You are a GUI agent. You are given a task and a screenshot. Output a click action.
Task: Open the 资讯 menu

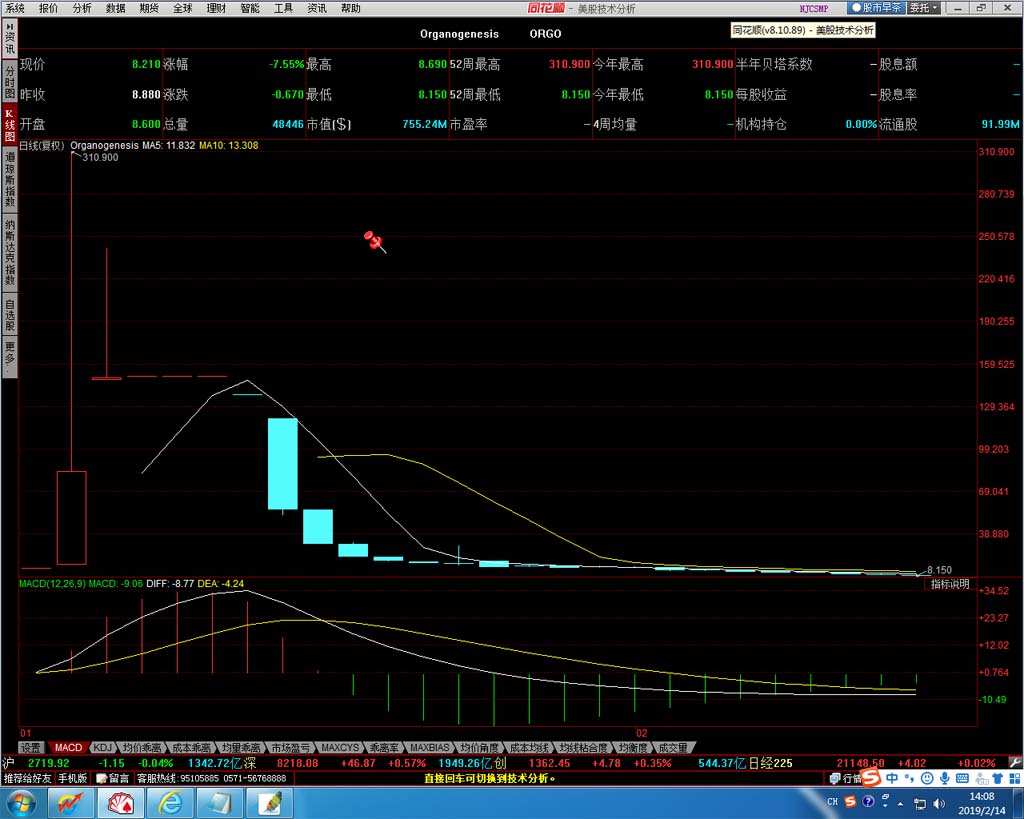click(317, 8)
